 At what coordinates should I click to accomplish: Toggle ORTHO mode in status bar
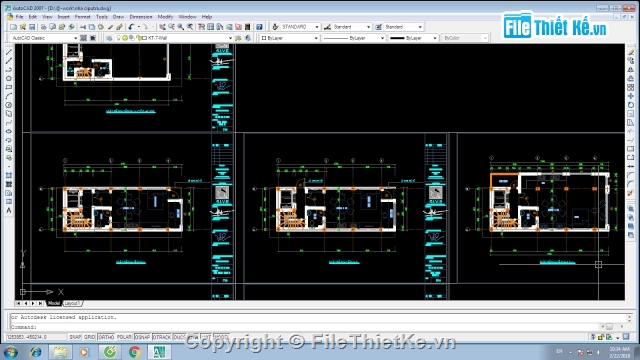[106, 337]
